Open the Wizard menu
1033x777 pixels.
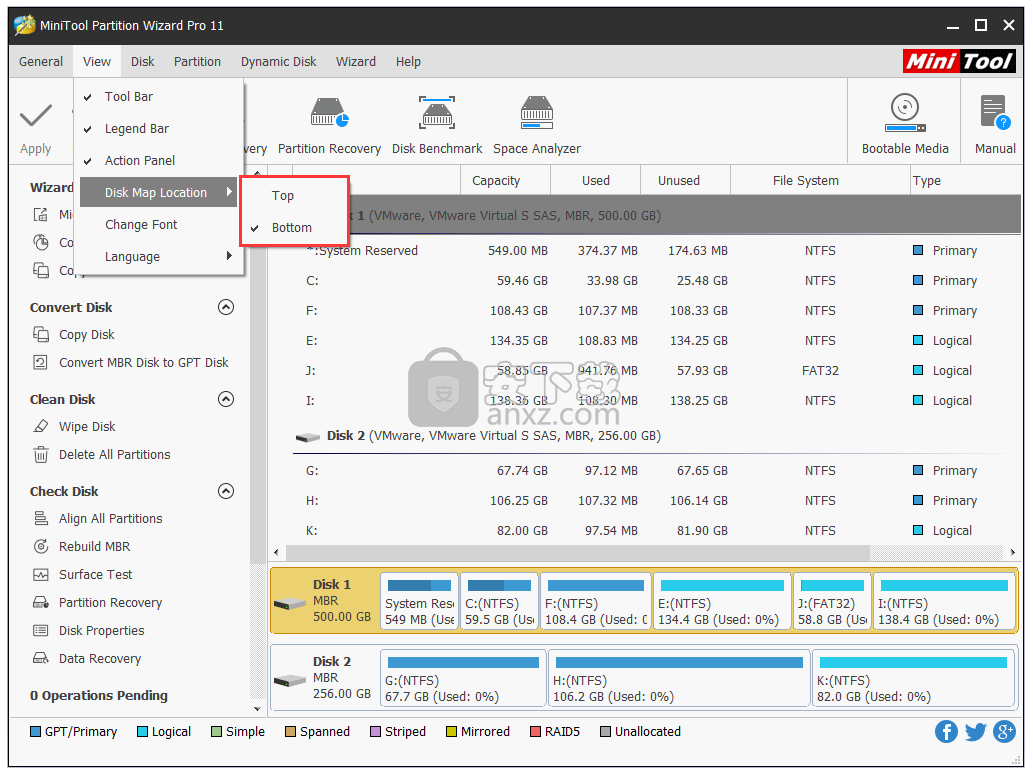[x=356, y=61]
